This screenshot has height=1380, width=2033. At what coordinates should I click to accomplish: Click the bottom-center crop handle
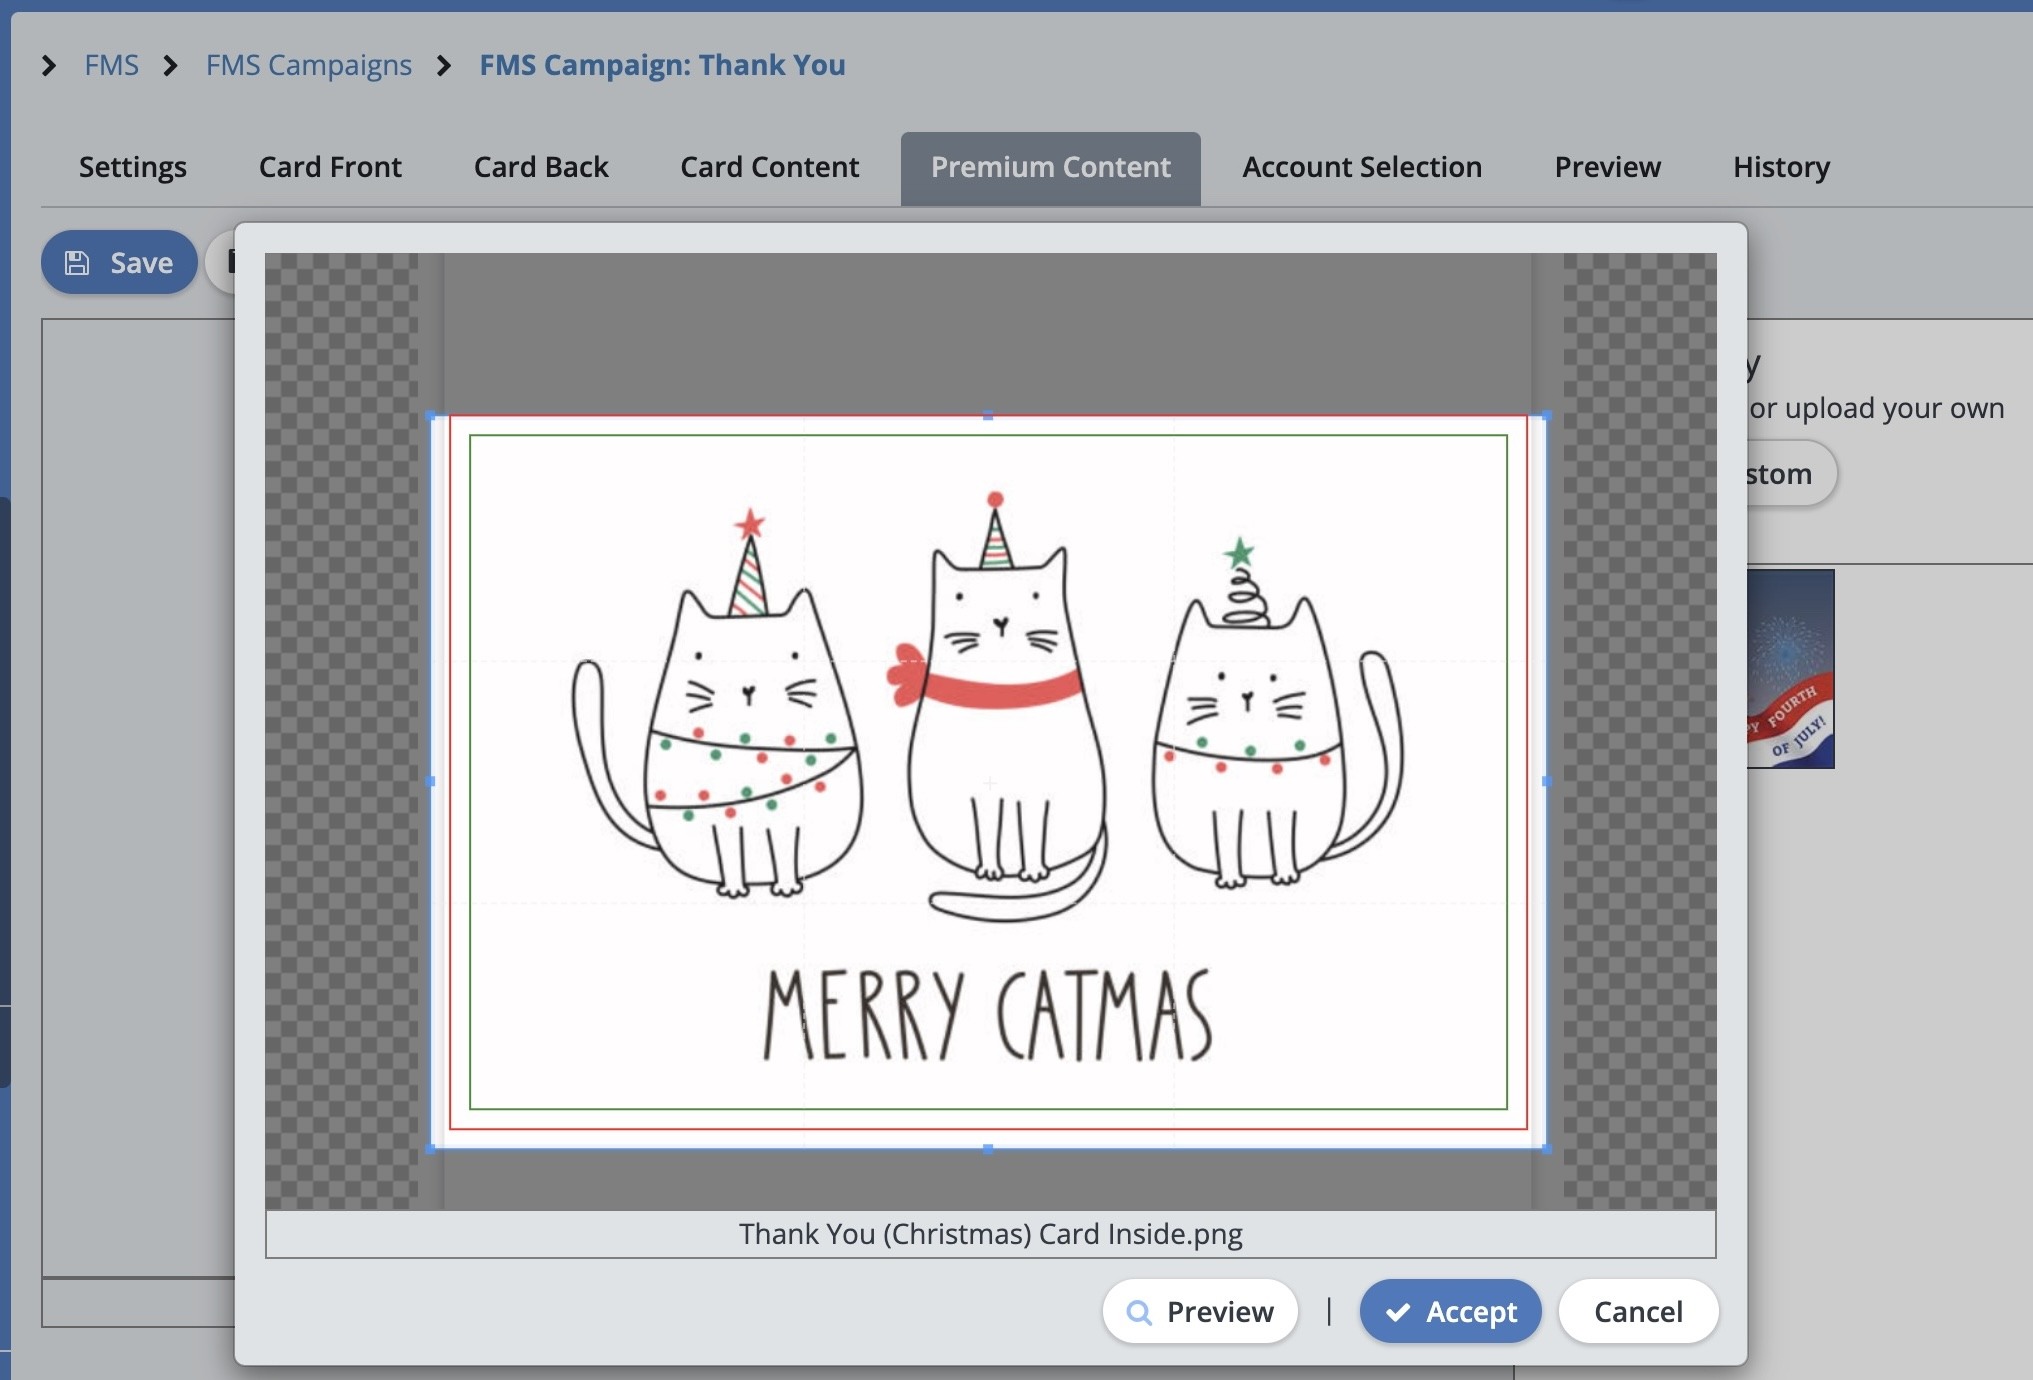click(988, 1149)
